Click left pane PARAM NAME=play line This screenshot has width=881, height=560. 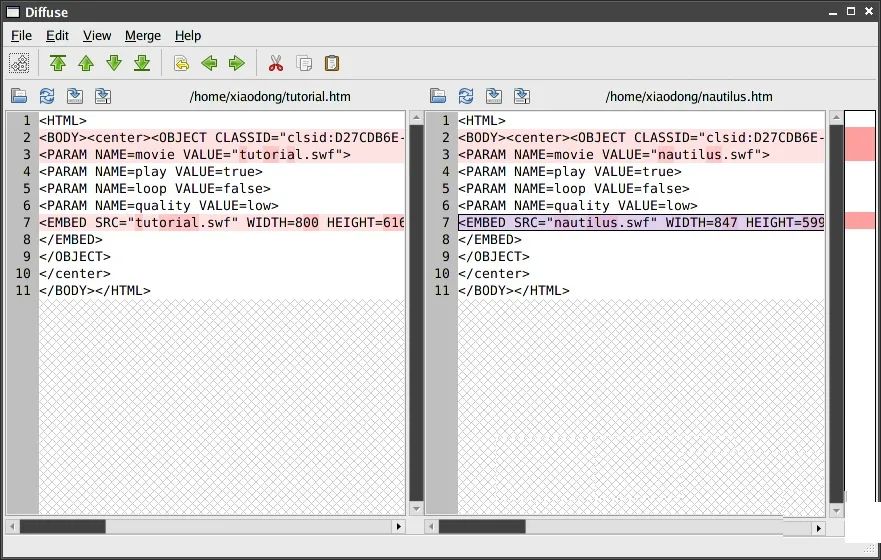pos(222,171)
